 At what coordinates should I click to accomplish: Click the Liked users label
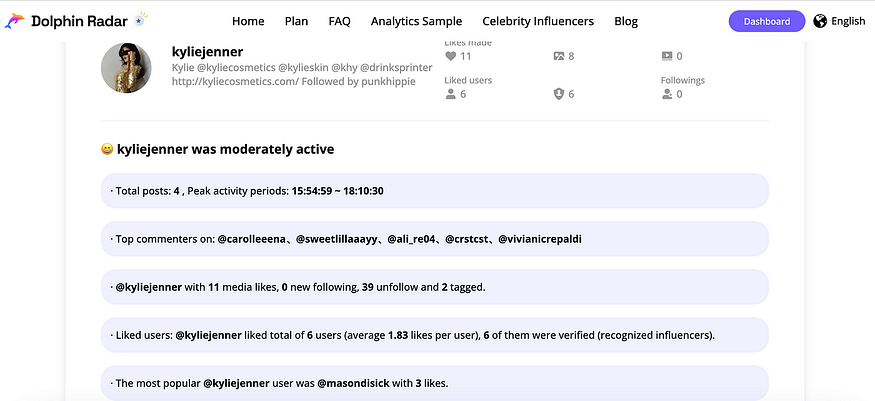[x=468, y=80]
